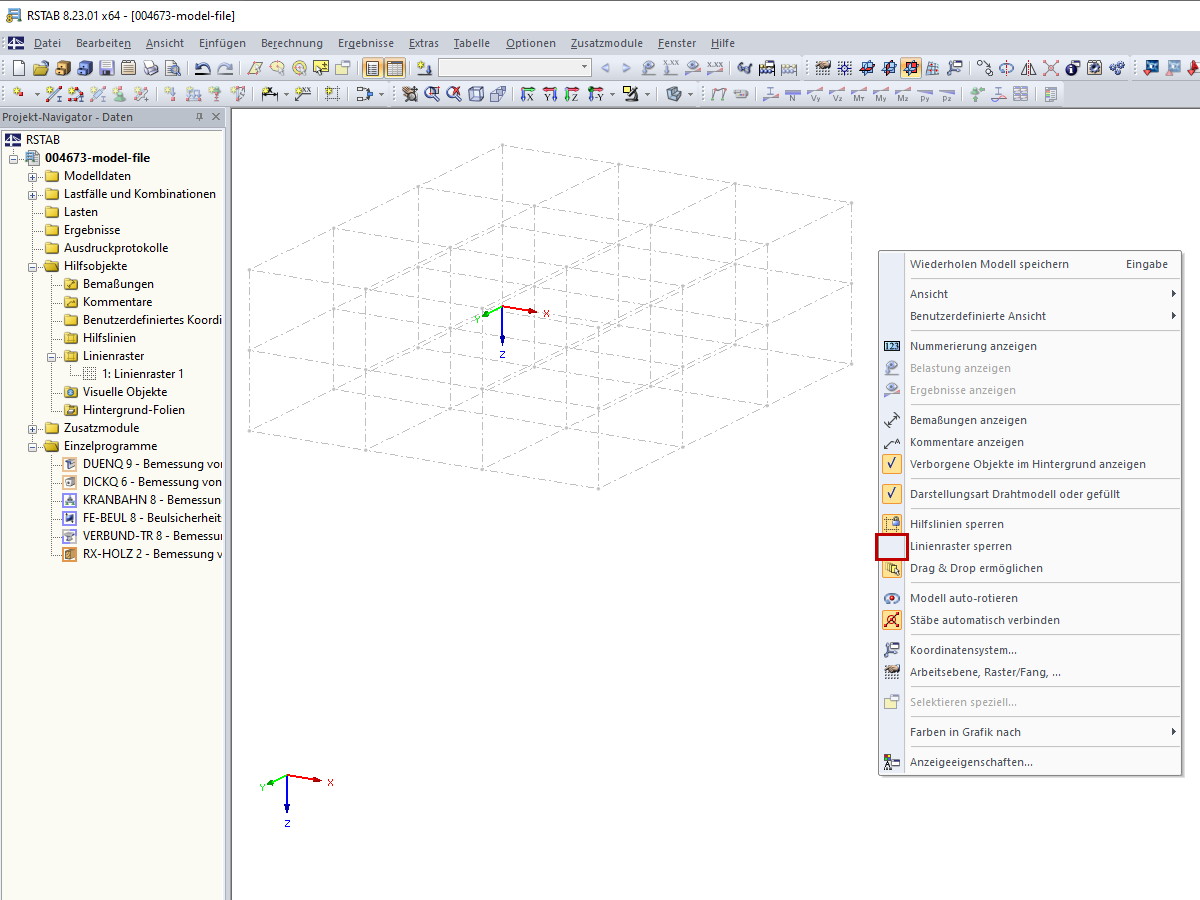
Task: Toggle the Table display toolbar button
Action: (395, 68)
